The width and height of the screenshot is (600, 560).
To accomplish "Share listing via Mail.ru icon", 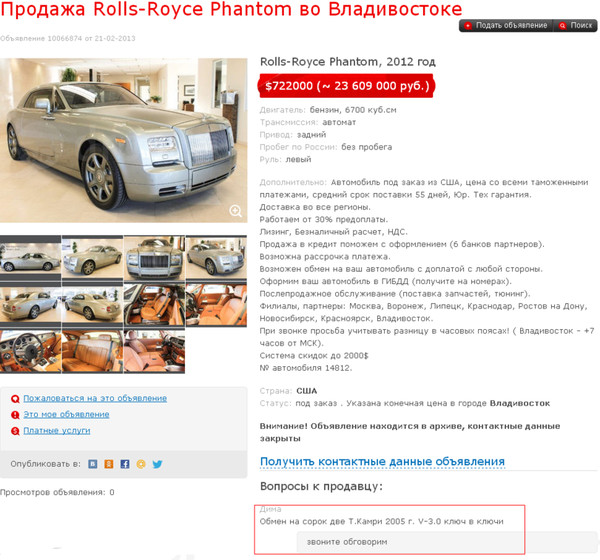I will click(141, 464).
